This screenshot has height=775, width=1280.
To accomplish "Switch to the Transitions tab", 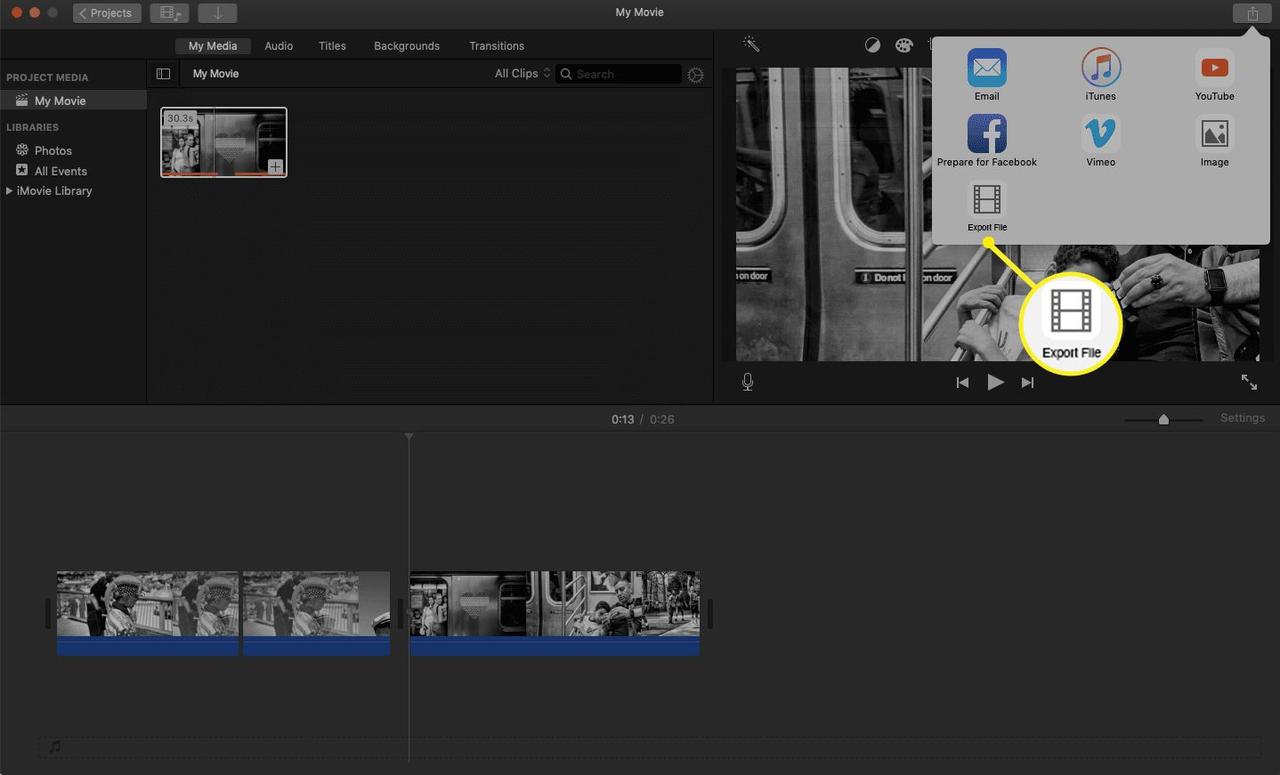I will [496, 45].
